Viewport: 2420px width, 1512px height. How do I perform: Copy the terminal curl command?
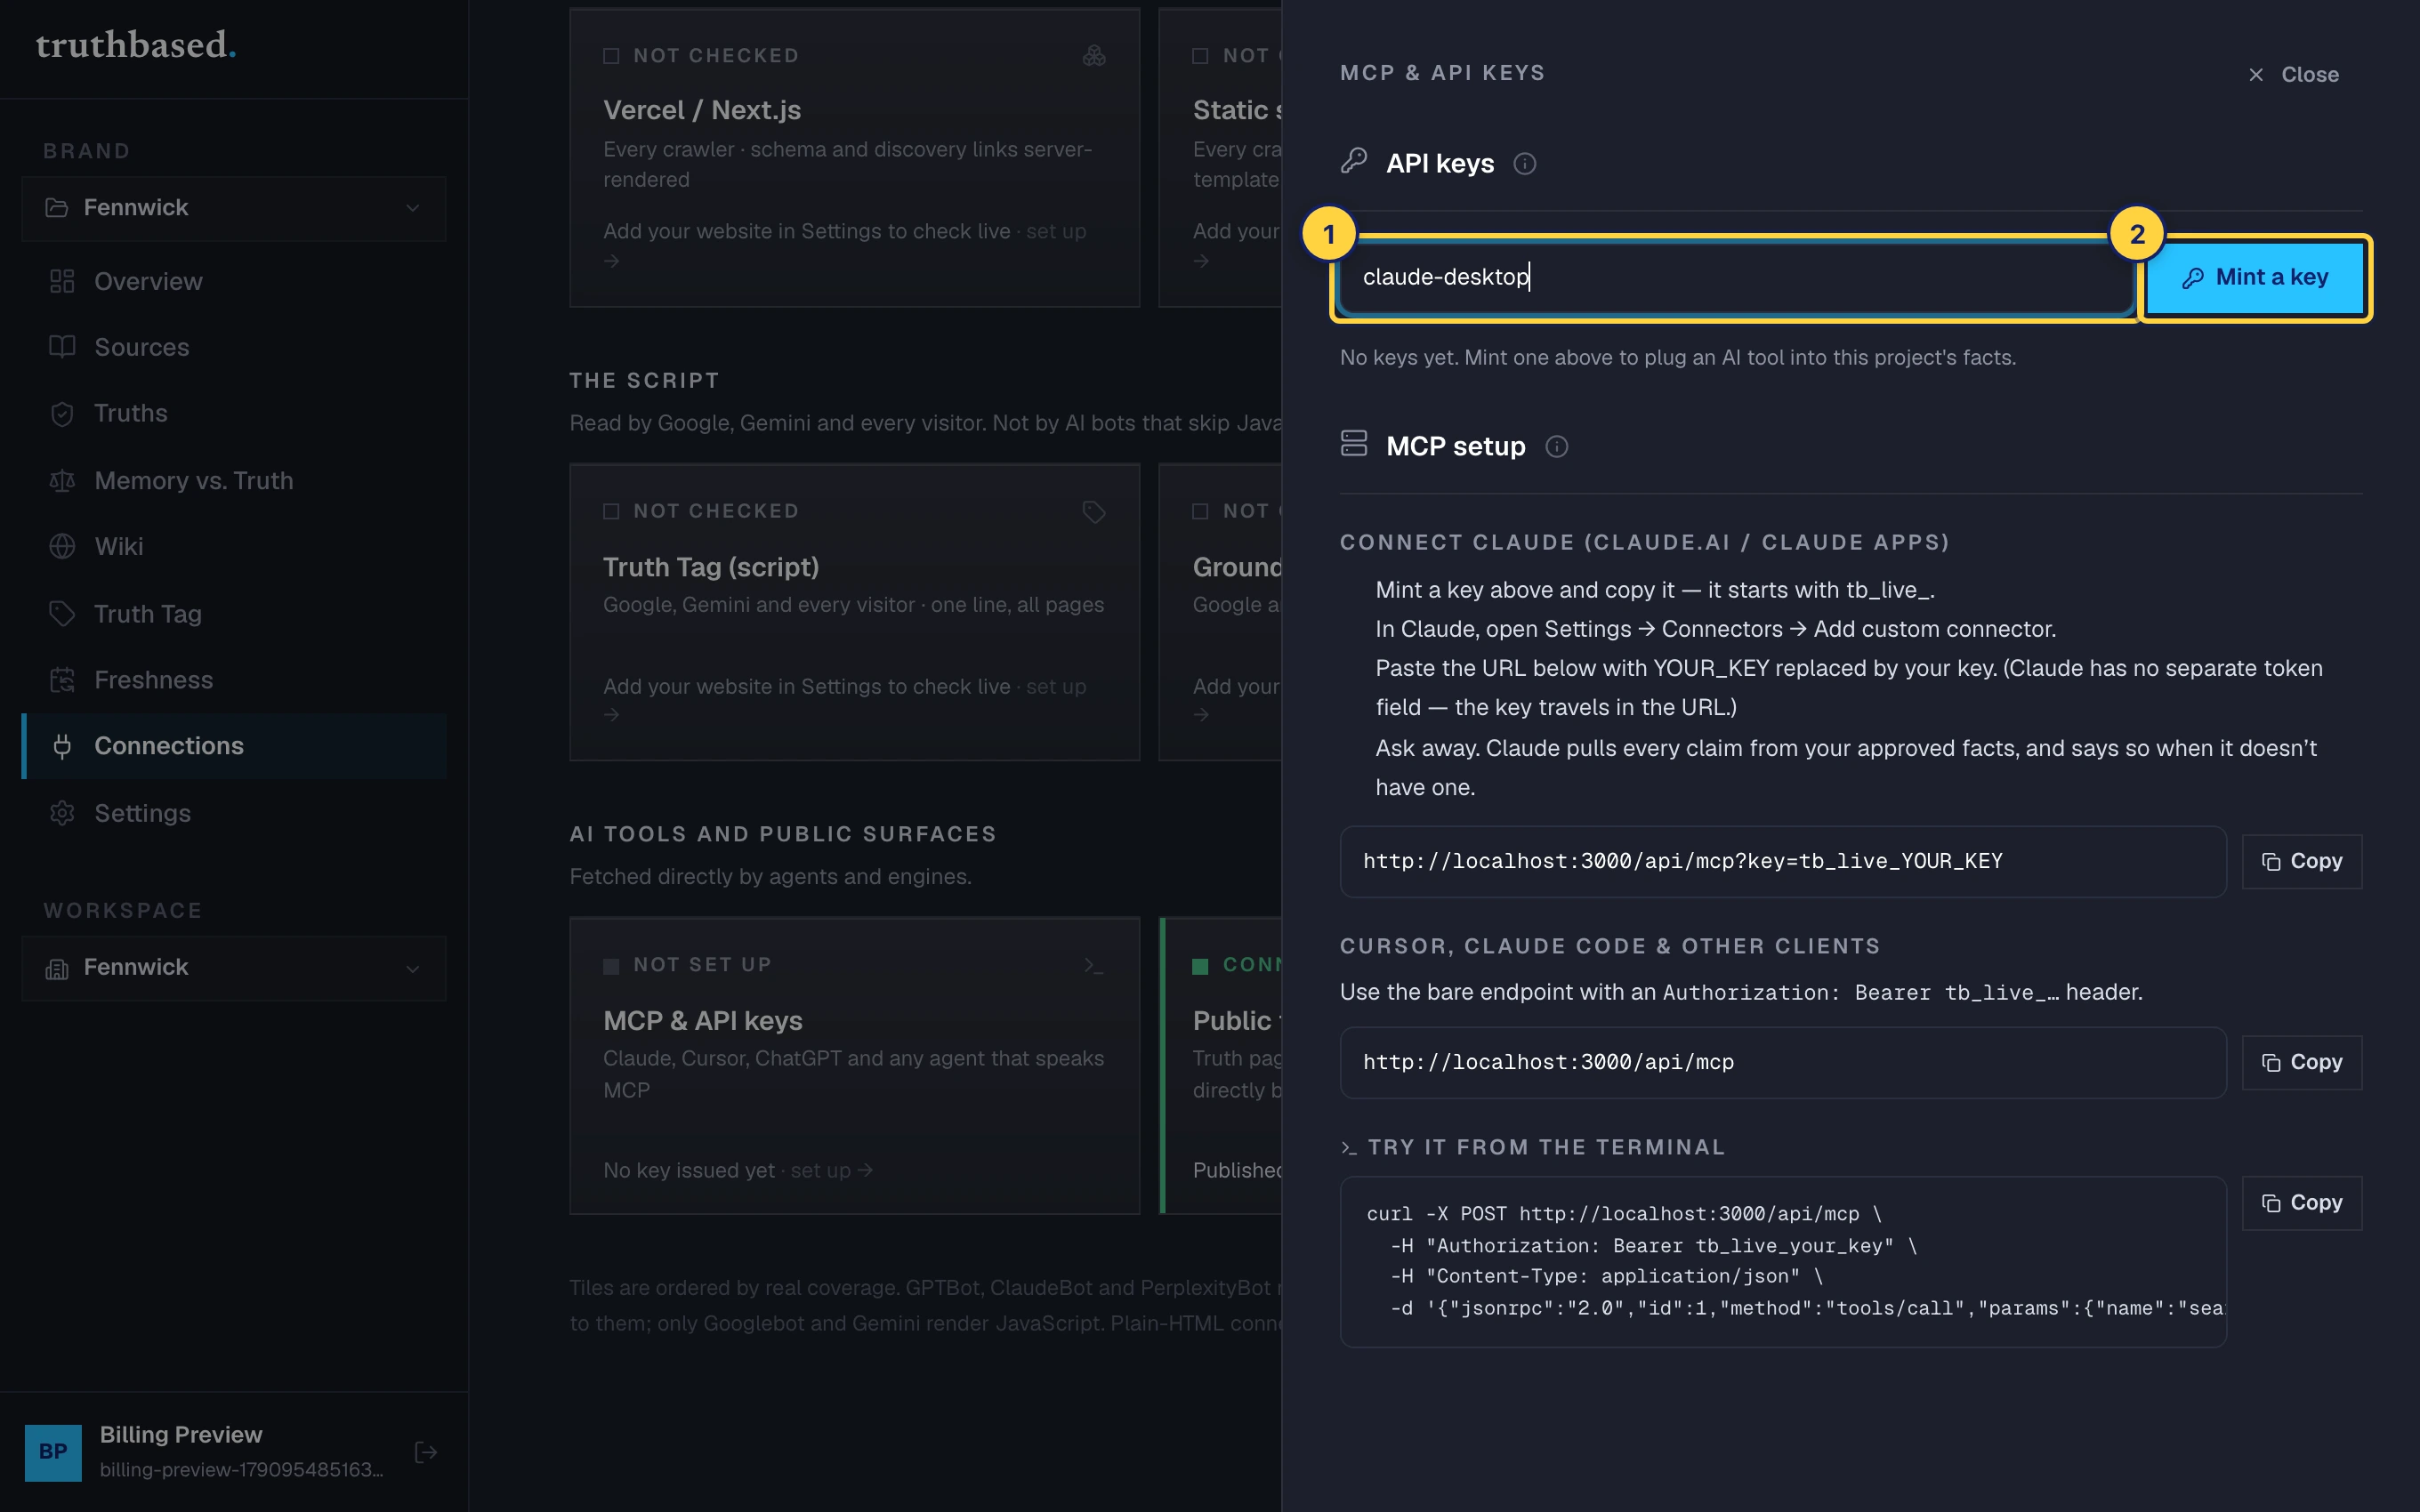(2301, 1203)
